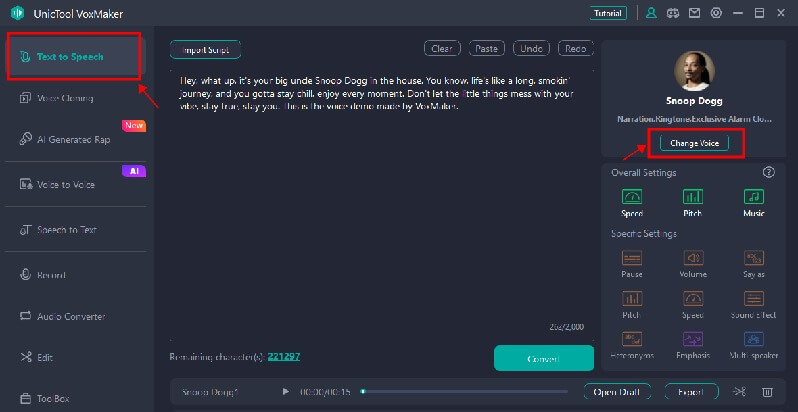Open the Text to Speech section
The width and height of the screenshot is (798, 412).
coord(75,56)
